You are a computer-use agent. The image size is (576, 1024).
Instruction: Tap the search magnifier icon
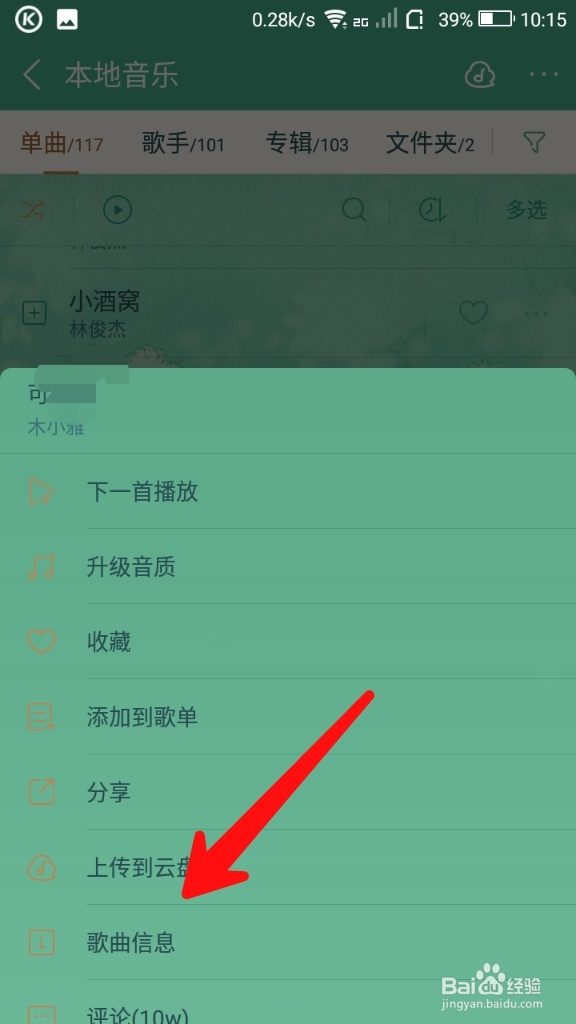click(x=354, y=210)
